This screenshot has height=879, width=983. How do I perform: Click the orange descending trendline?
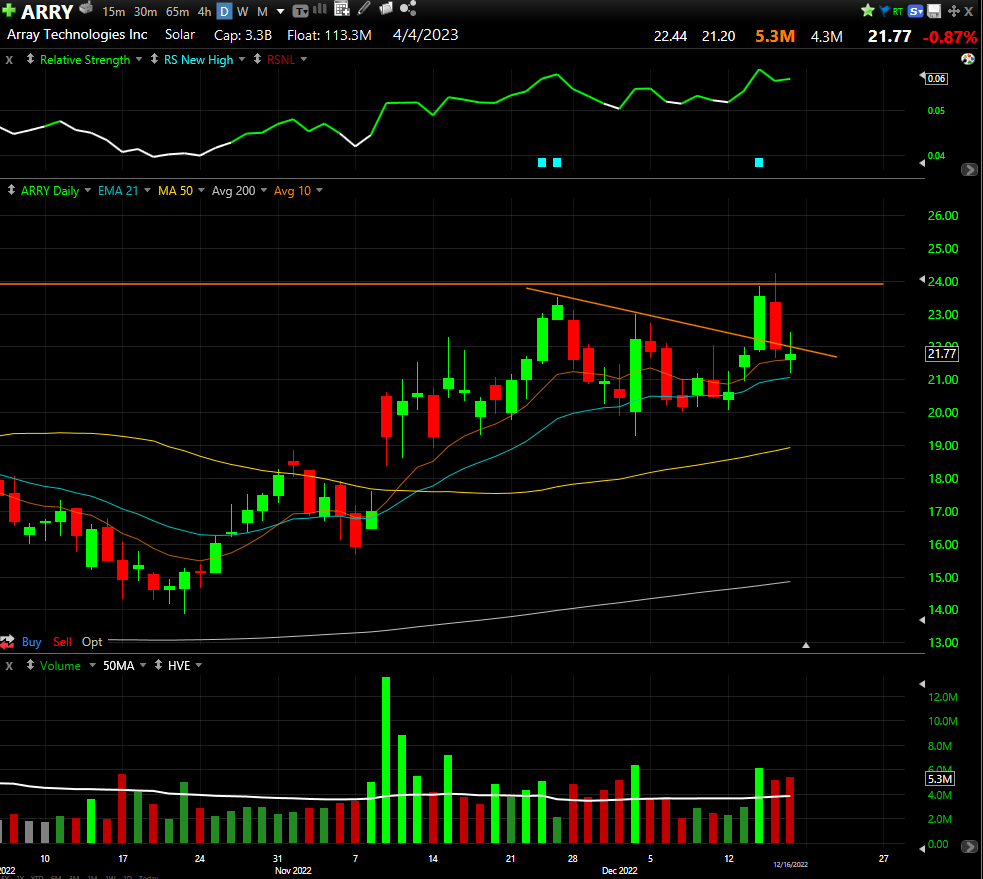point(681,322)
